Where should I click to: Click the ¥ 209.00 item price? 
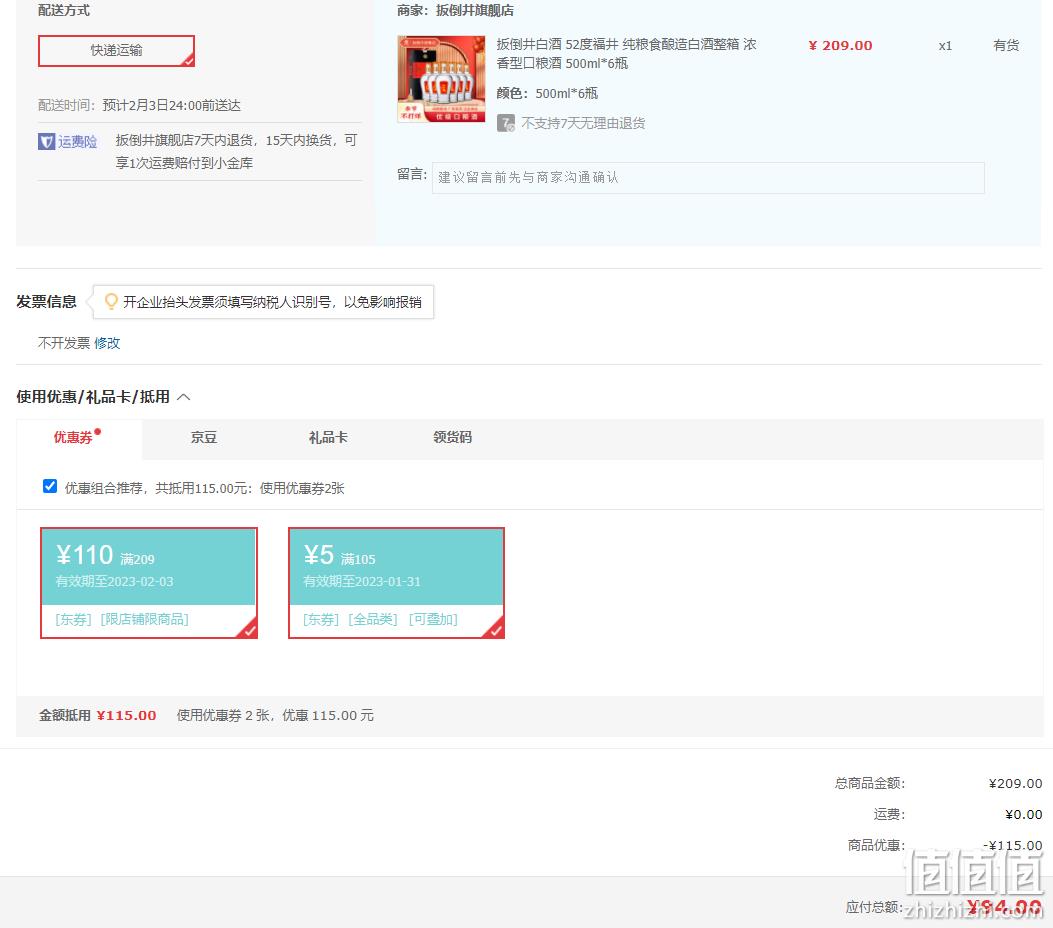point(840,46)
